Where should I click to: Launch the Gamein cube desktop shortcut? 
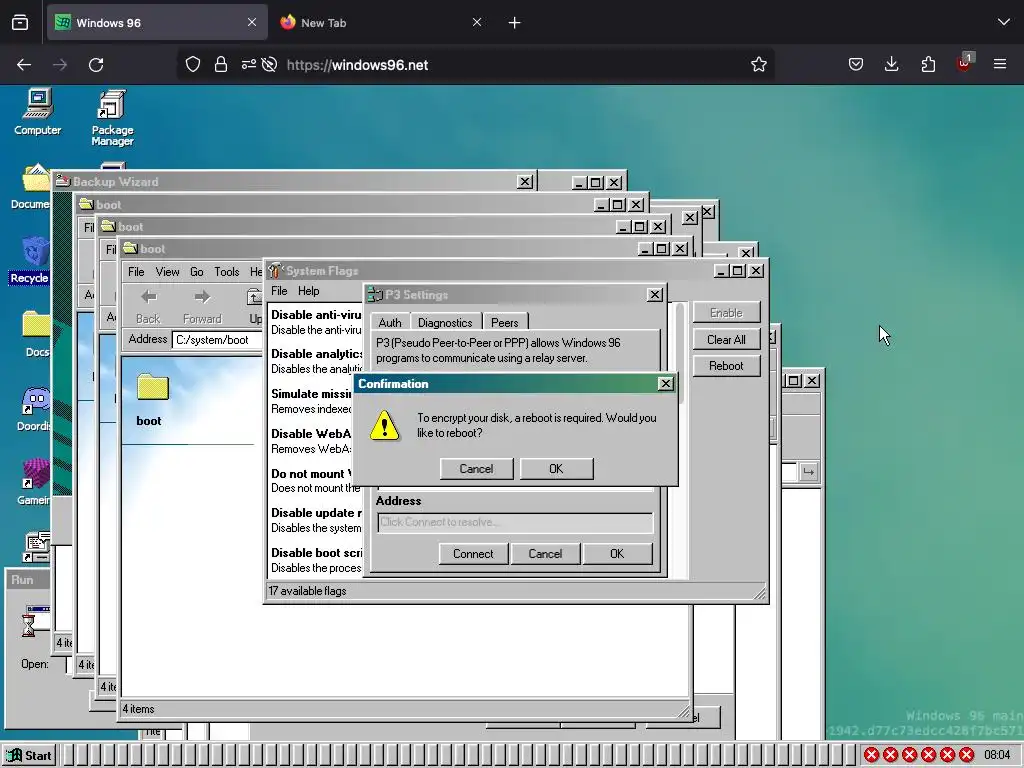(34, 482)
